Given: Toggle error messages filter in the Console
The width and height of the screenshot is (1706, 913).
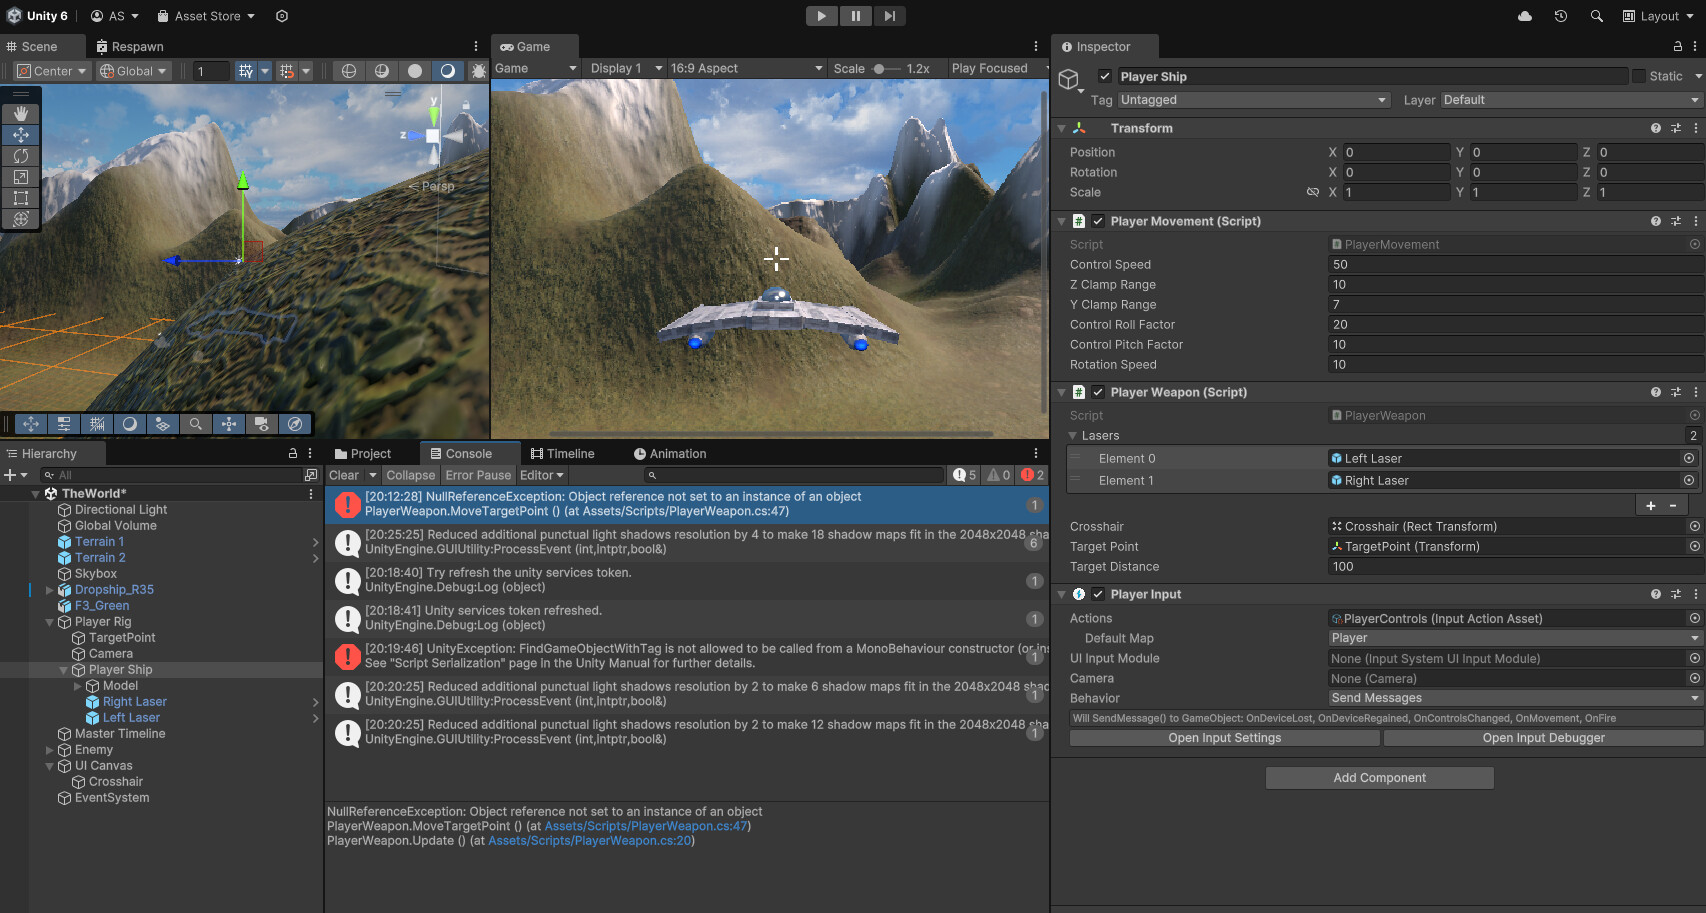Looking at the screenshot, I should pyautogui.click(x=1030, y=474).
